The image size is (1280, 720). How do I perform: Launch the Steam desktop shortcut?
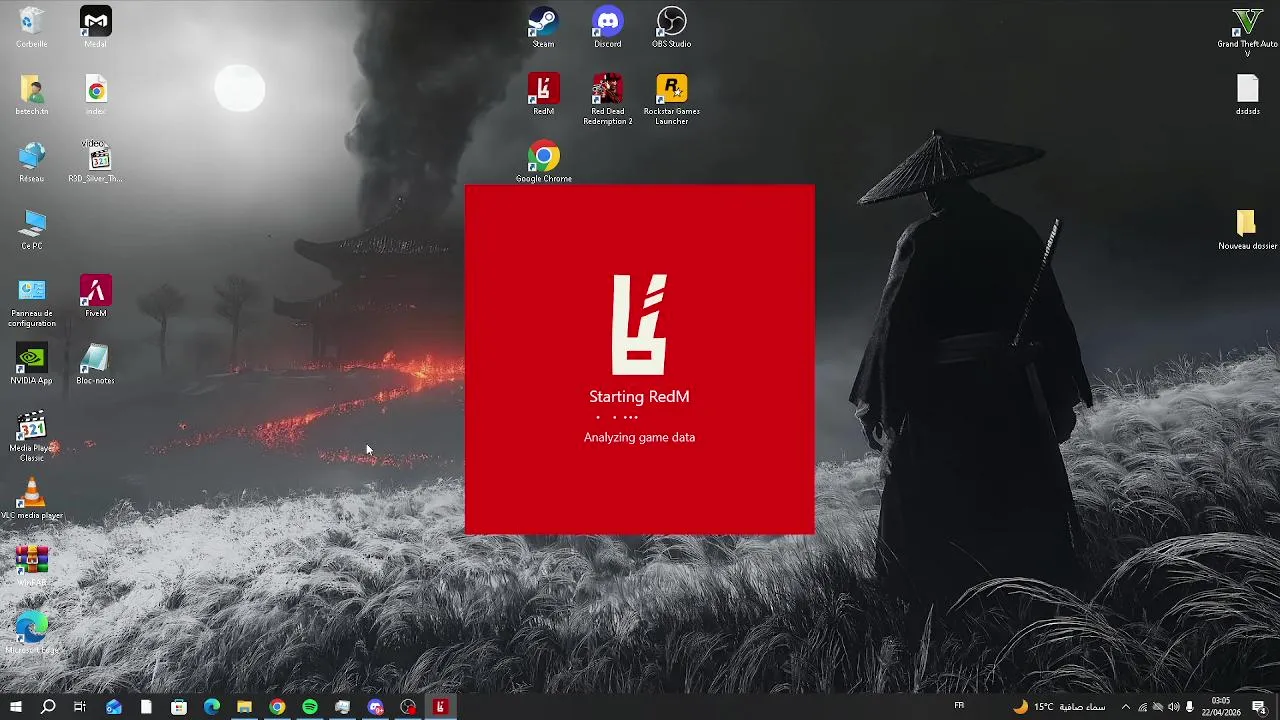tap(543, 27)
